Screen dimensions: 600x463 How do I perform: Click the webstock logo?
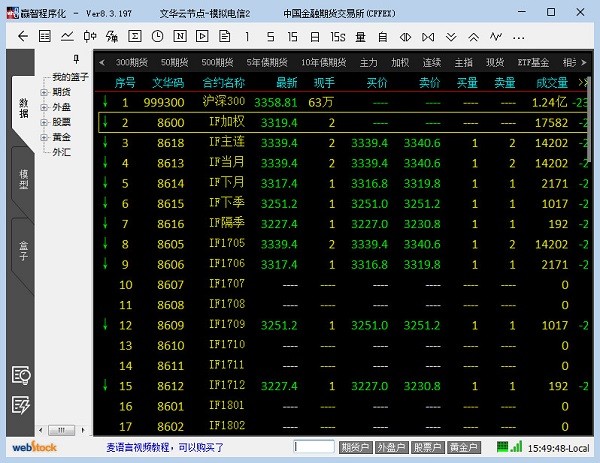tap(34, 447)
